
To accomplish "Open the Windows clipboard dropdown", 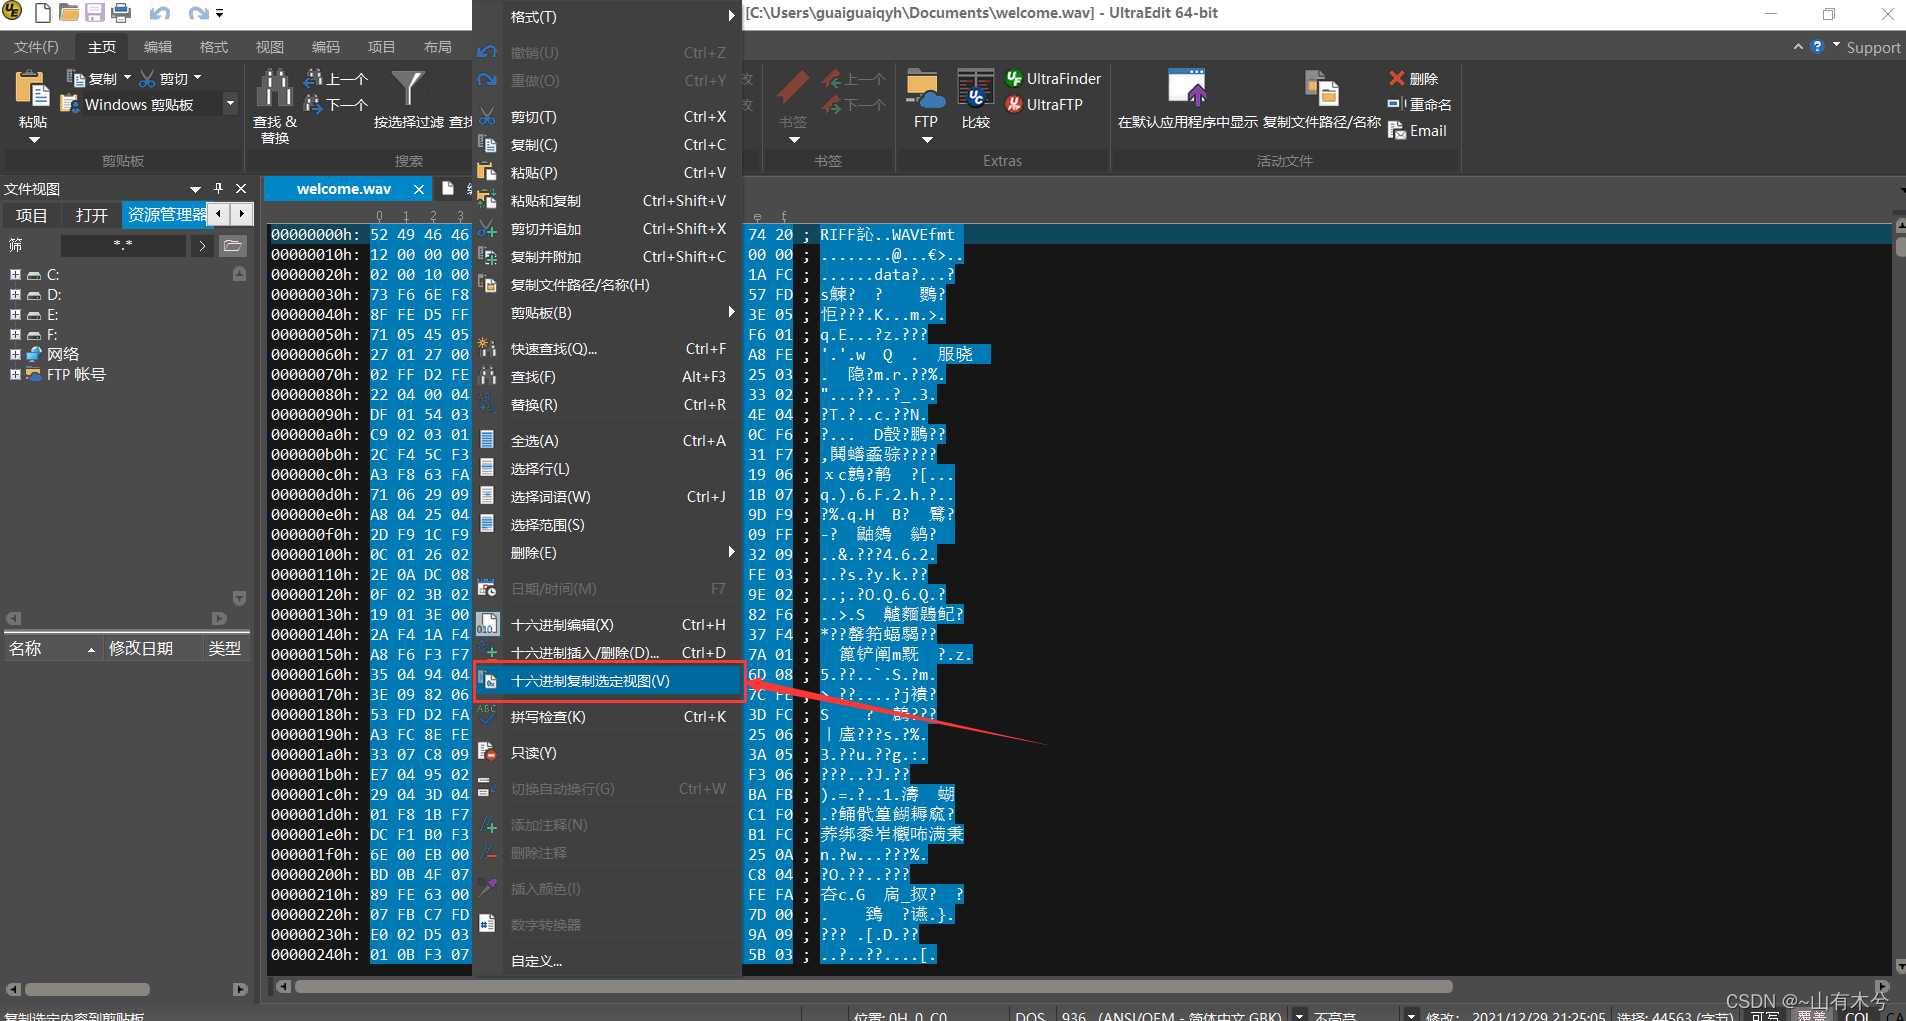I will (x=230, y=104).
